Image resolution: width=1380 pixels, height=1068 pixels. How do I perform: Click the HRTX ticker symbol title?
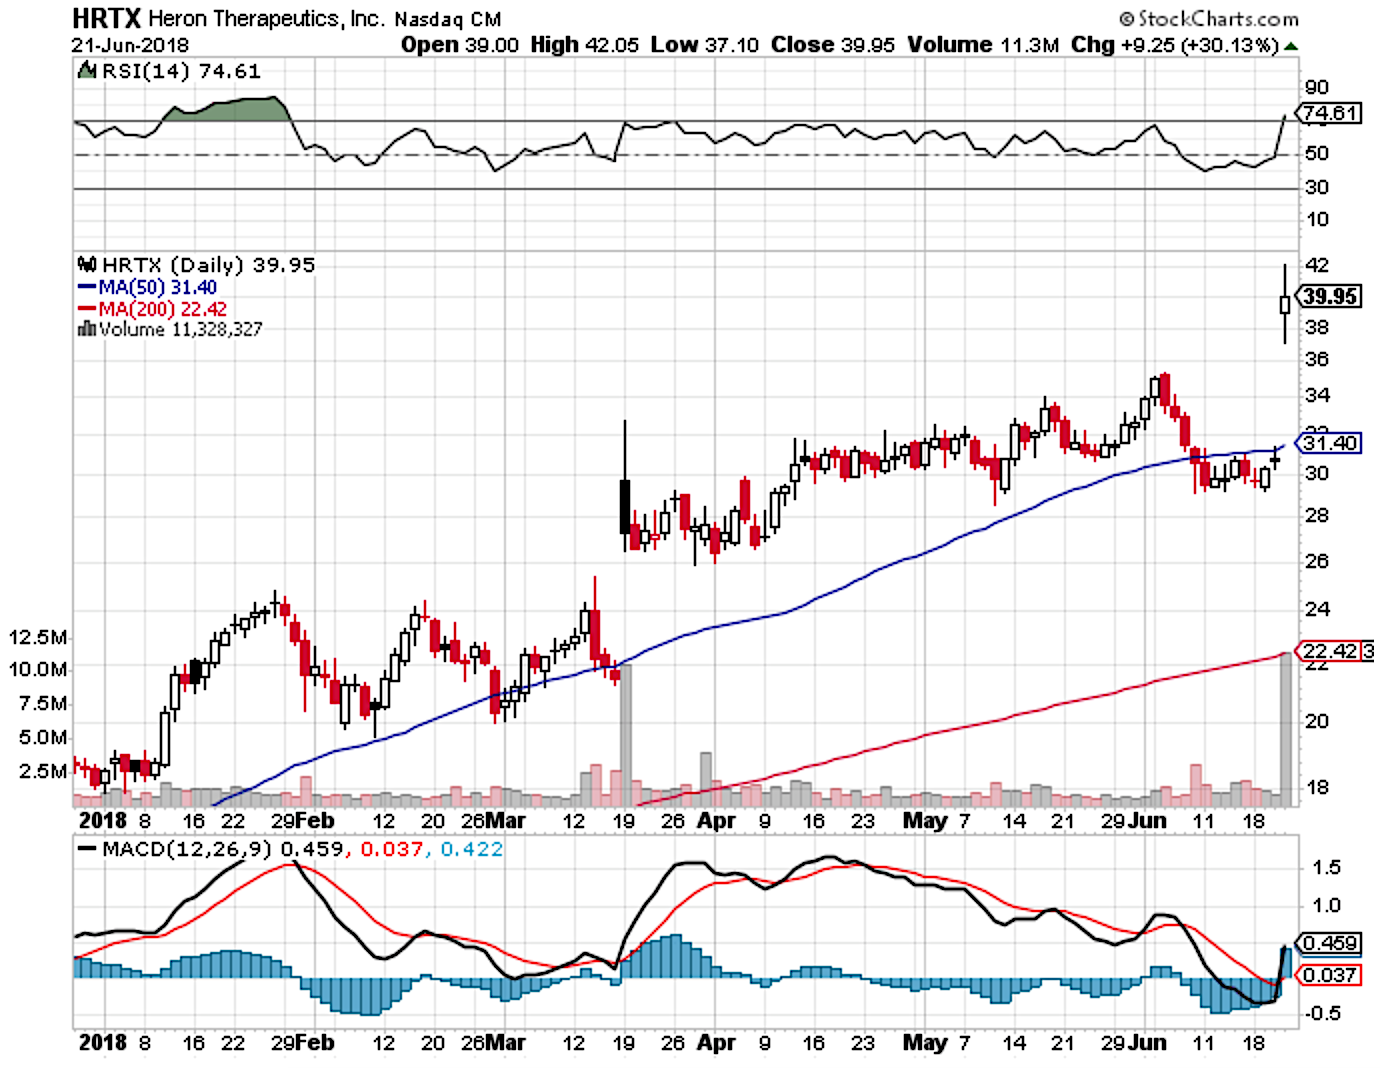click(107, 18)
